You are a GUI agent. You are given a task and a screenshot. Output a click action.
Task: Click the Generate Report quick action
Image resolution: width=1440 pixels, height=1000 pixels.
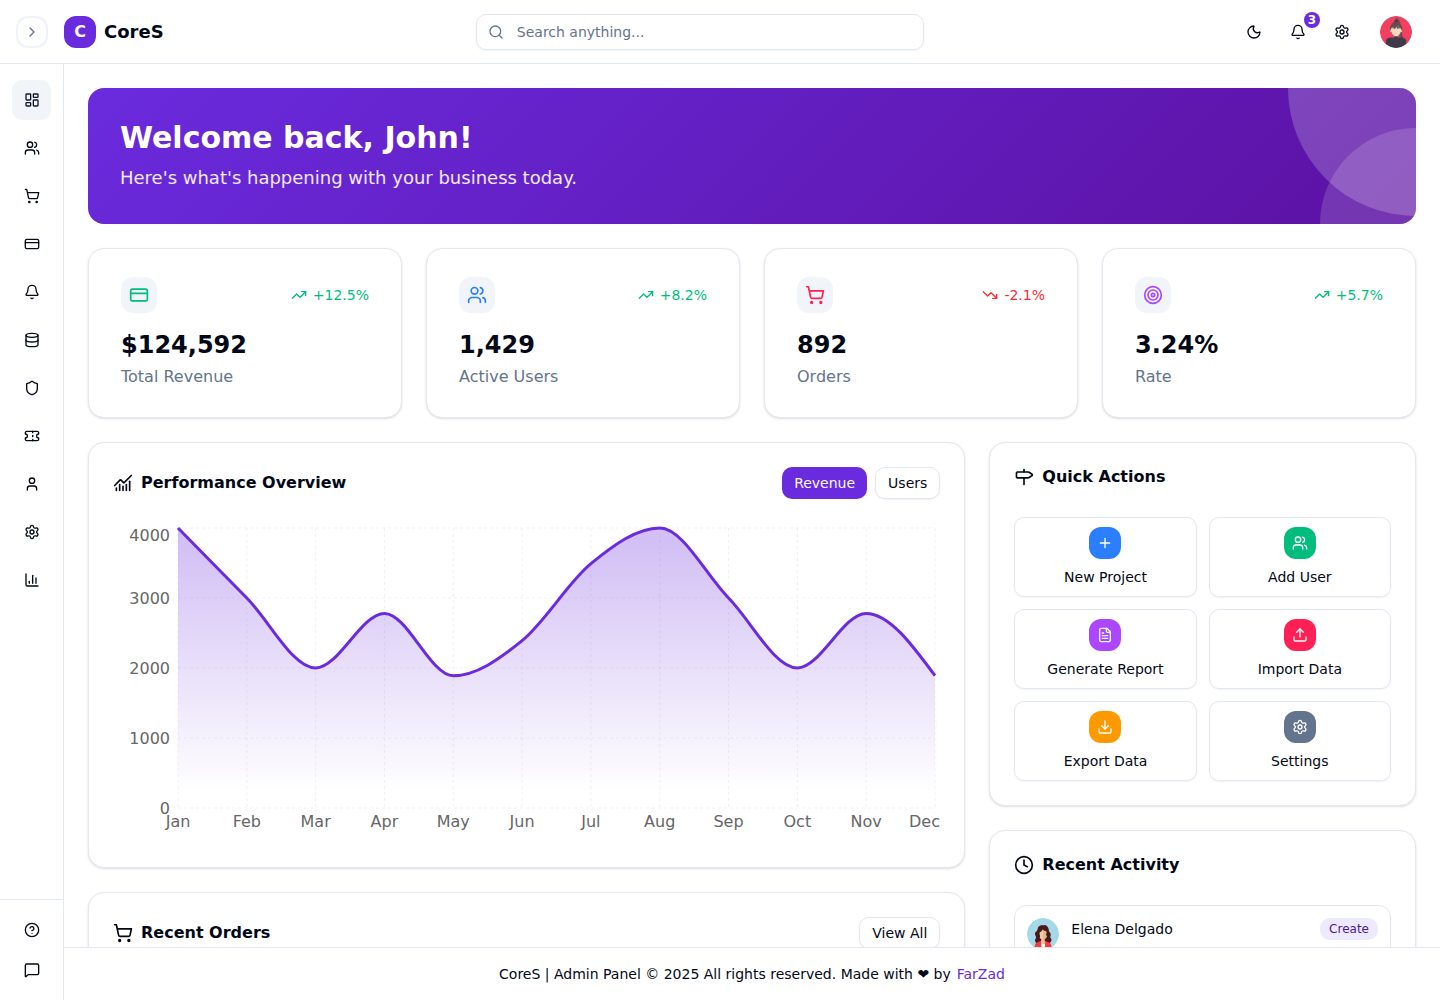point(1105,649)
